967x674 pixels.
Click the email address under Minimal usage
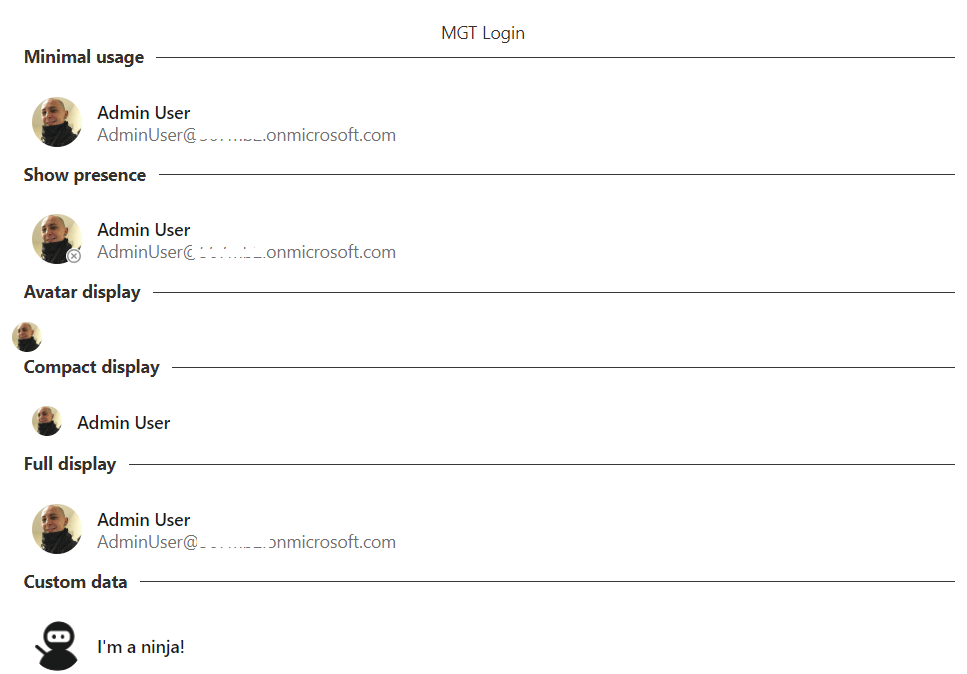[246, 135]
